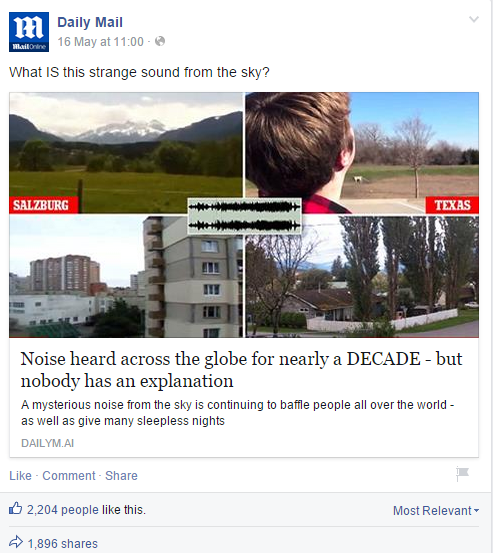
Task: Open the Daily Mail page name link
Action: (90, 22)
